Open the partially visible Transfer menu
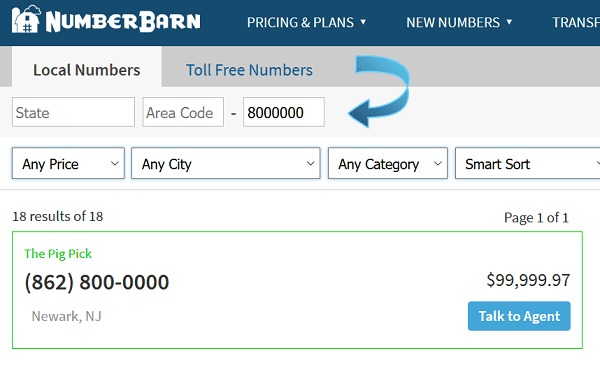 576,23
